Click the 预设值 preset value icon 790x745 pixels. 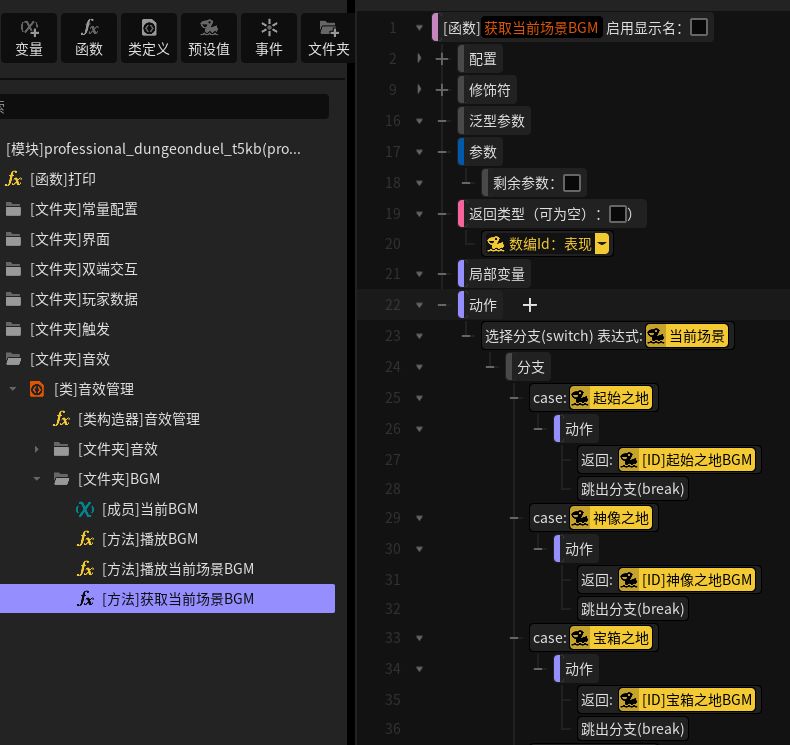pyautogui.click(x=208, y=38)
